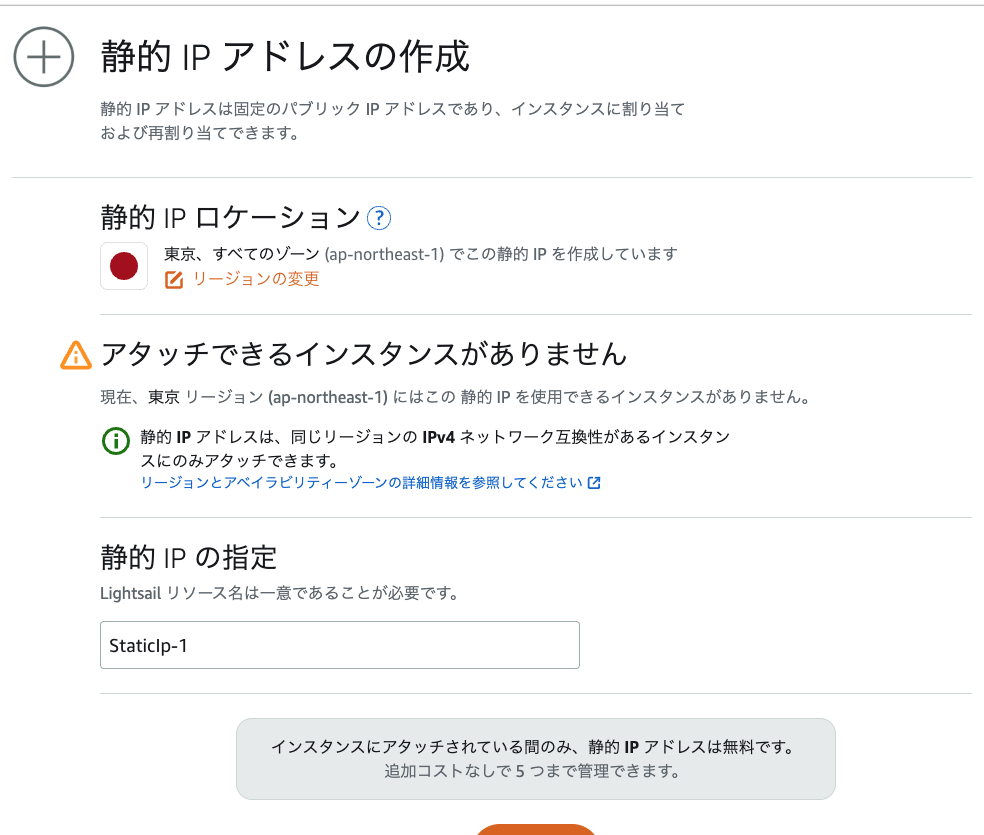Viewport: 984px width, 835px height.
Task: Click the 東京、すべてのゾーン location text
Action: click(420, 254)
